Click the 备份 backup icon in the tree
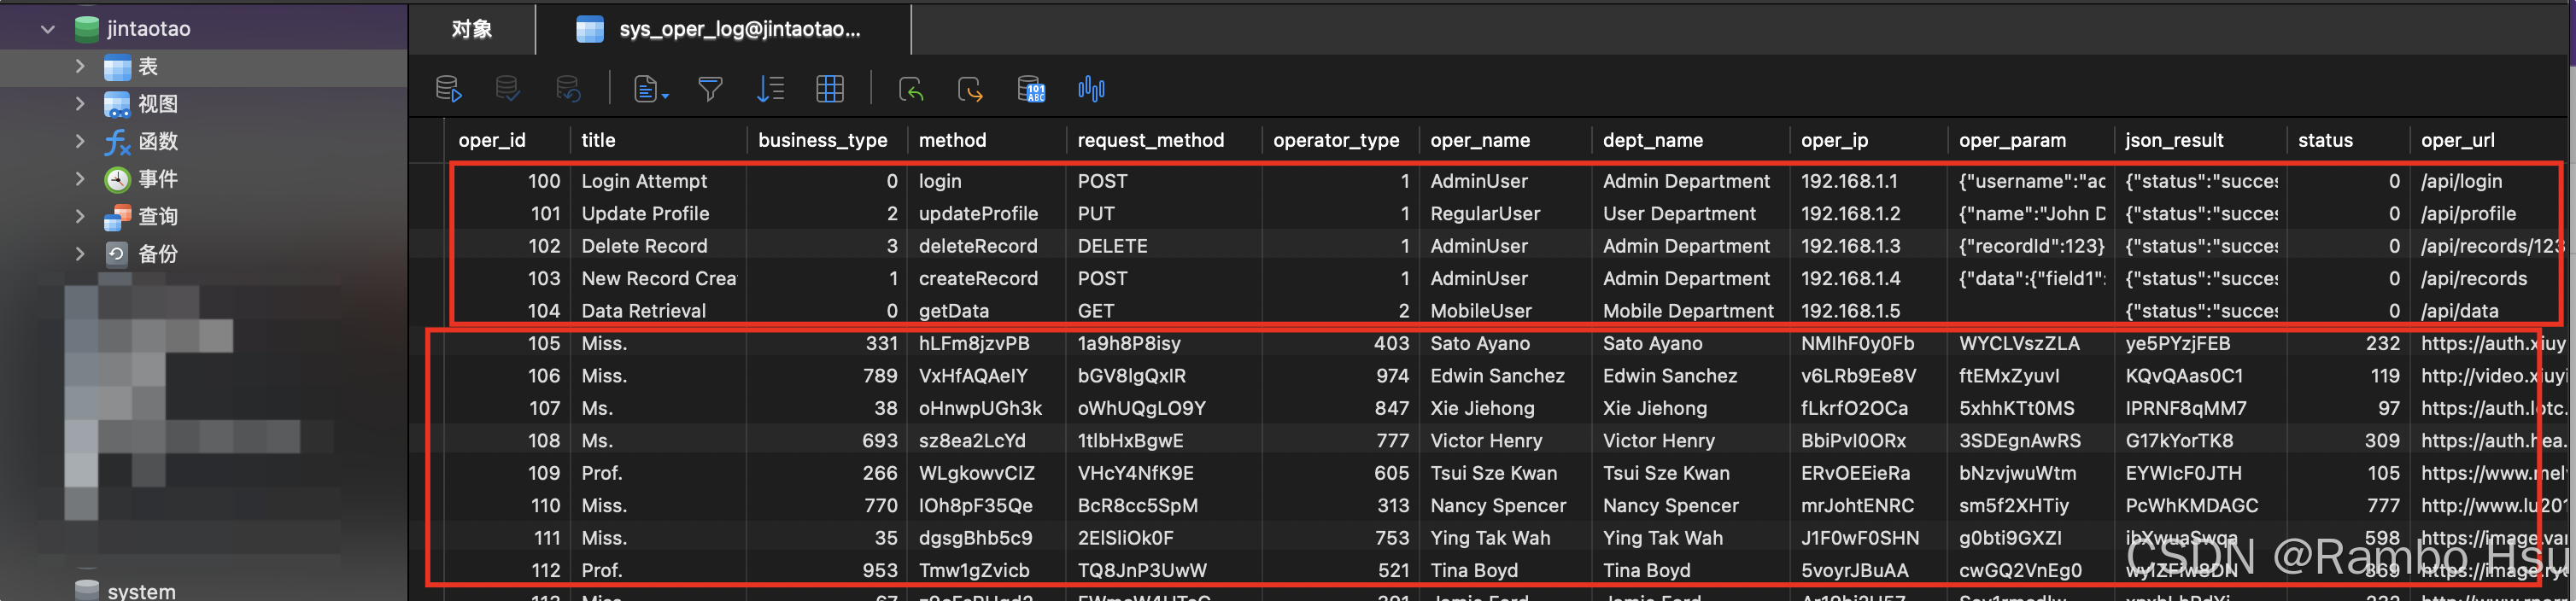Viewport: 2576px width, 601px height. point(118,254)
